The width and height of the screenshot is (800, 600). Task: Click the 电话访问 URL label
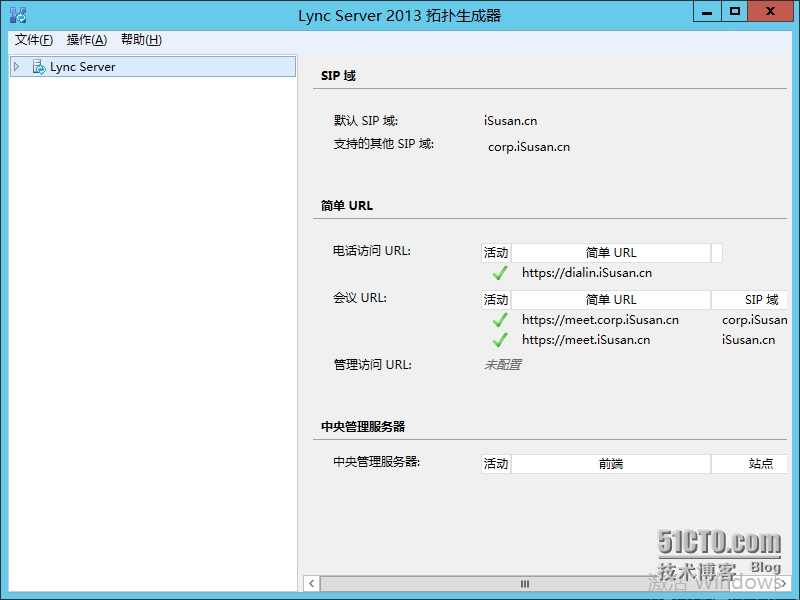pos(372,251)
